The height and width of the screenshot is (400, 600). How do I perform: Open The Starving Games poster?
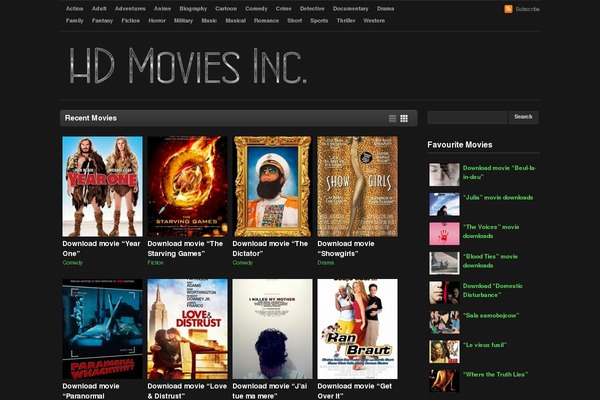(x=187, y=186)
